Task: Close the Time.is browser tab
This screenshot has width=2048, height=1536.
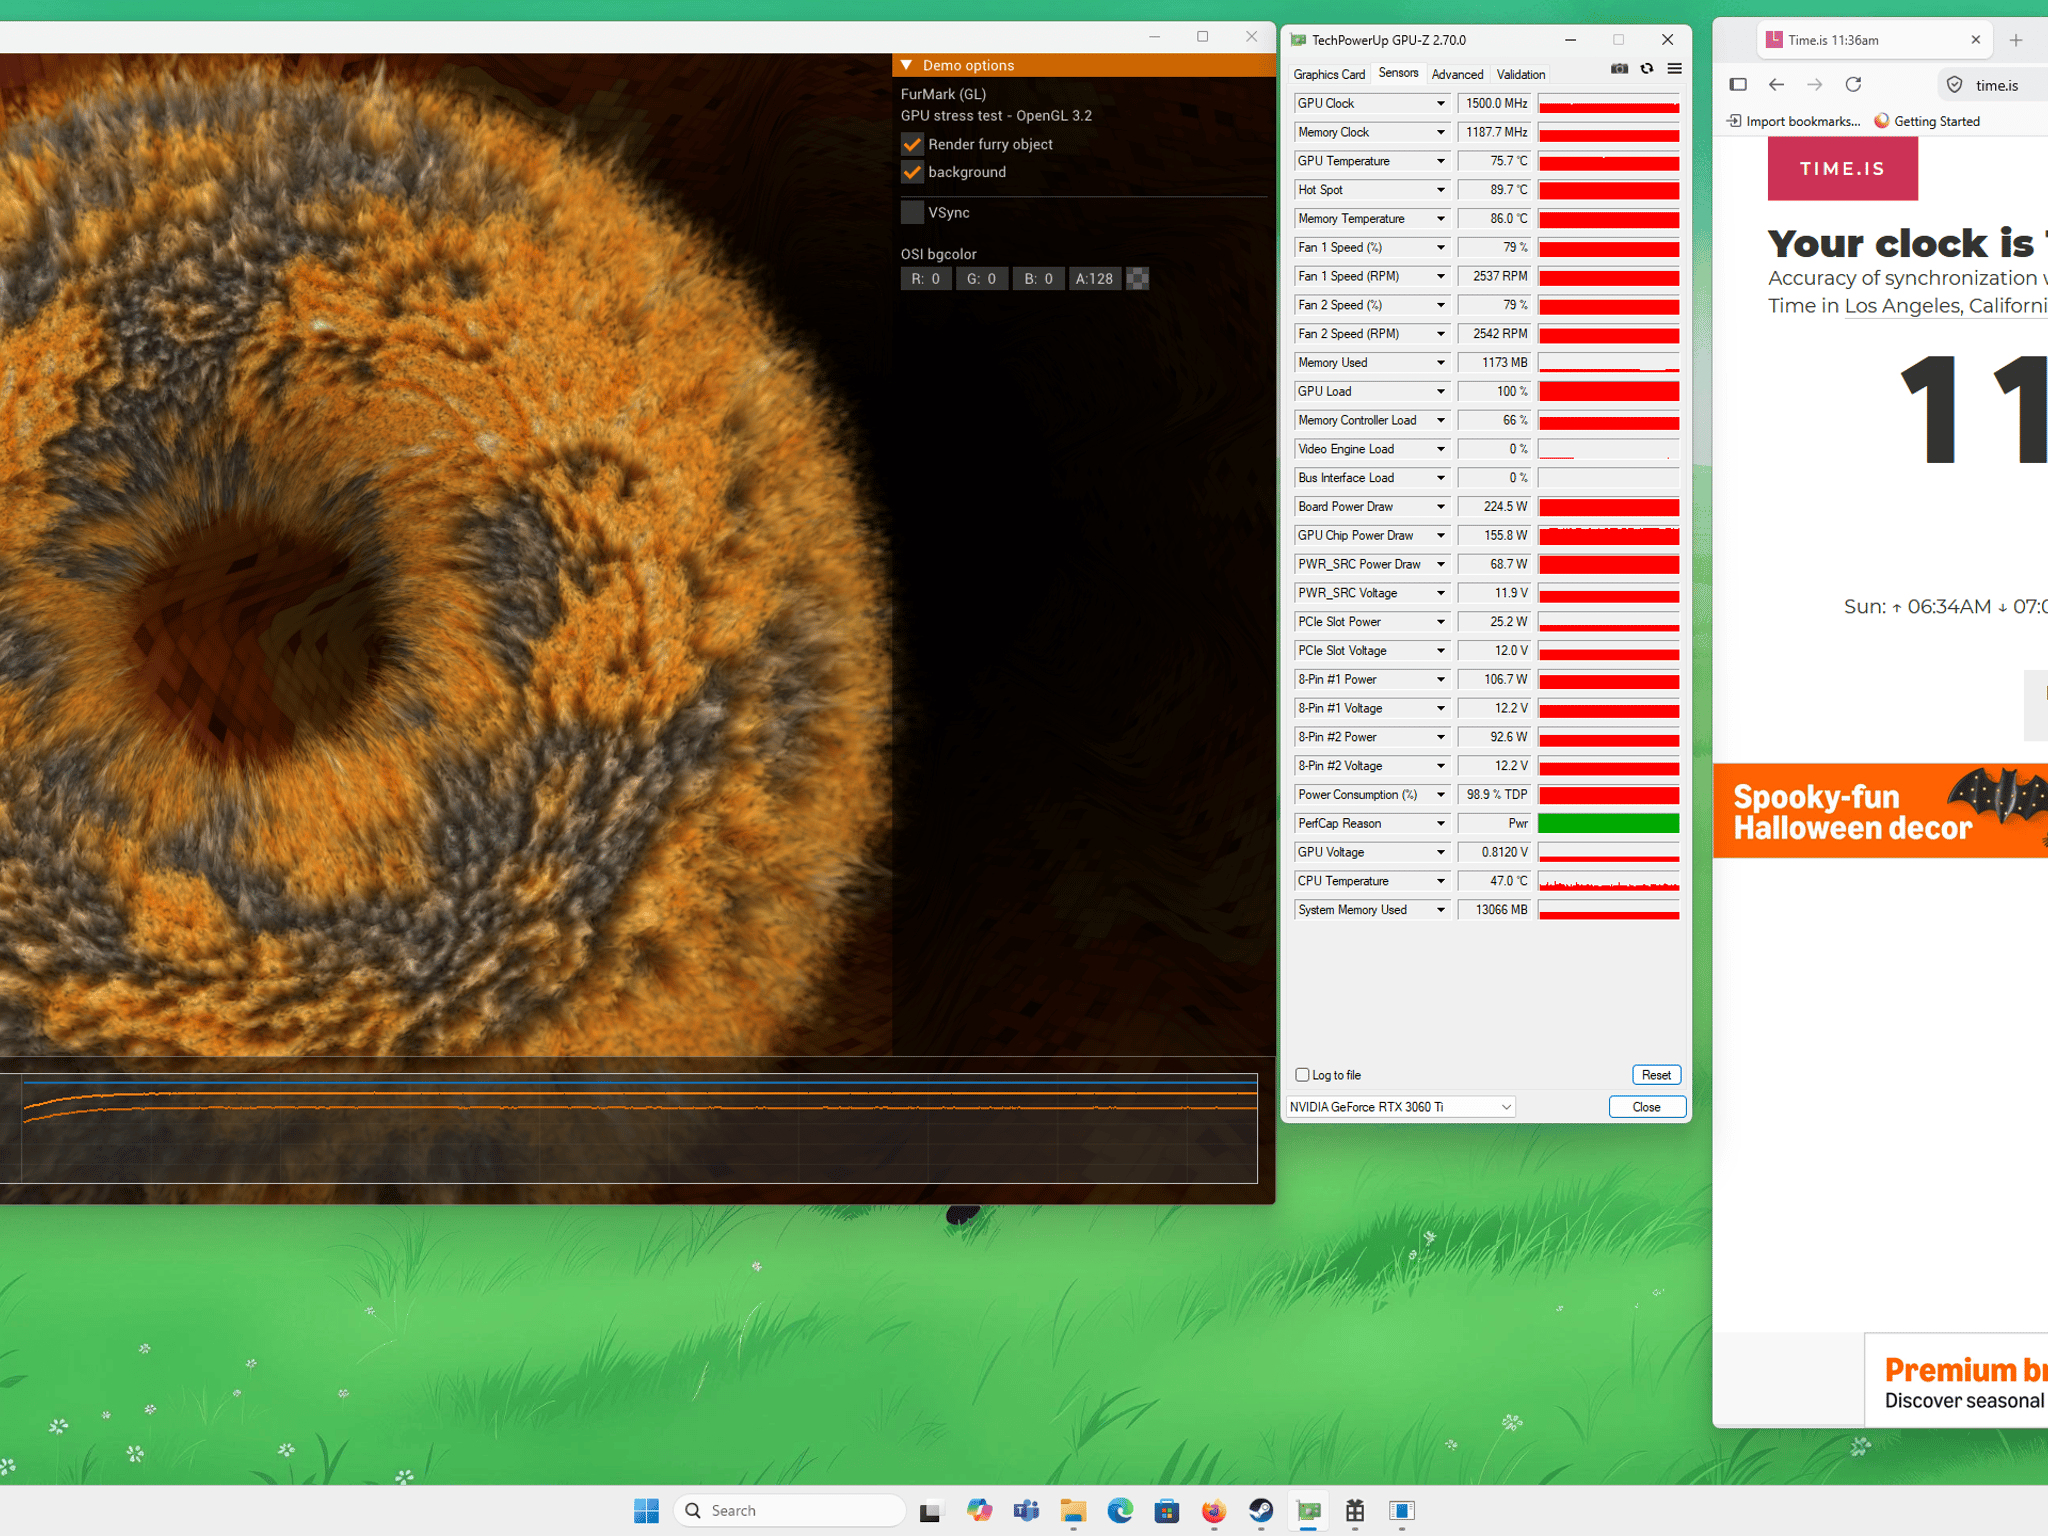Action: [1976, 40]
